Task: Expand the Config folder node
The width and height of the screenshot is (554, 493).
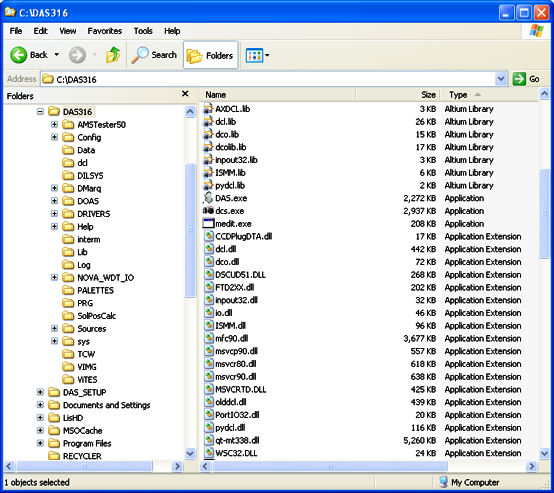Action: (x=54, y=137)
